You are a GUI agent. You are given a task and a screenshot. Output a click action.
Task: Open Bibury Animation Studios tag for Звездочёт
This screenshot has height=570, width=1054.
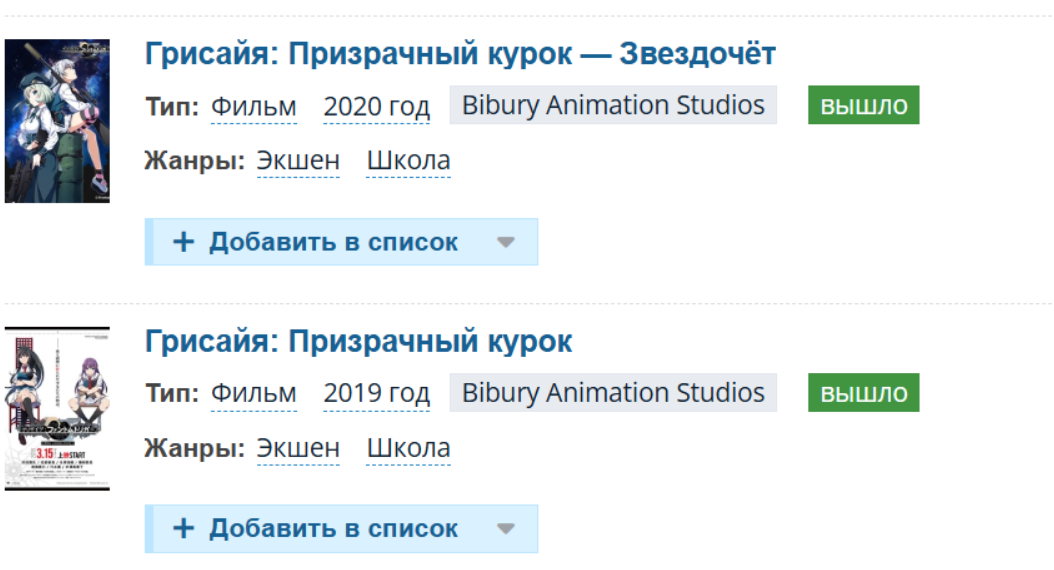coord(613,105)
